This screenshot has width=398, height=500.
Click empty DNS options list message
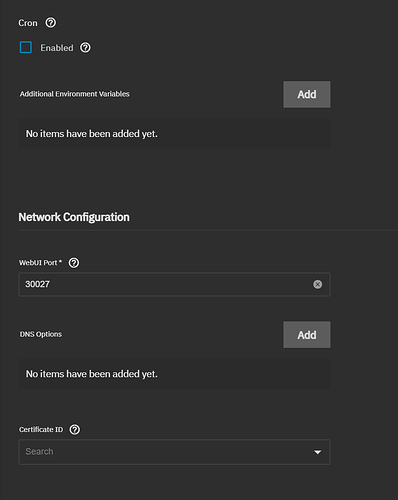tap(92, 374)
